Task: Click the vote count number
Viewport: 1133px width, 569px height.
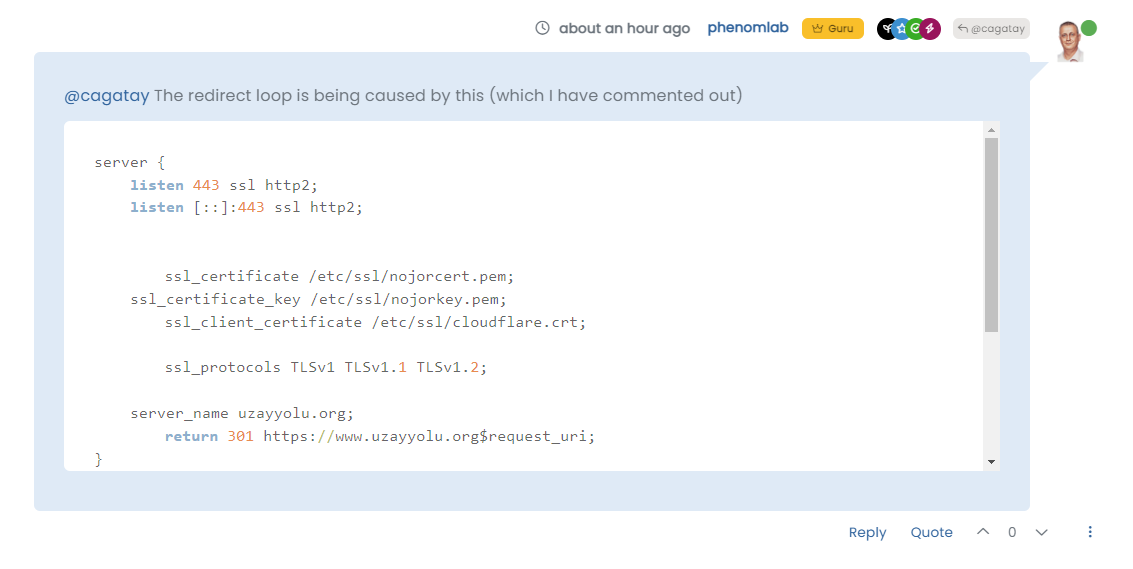Action: click(1012, 532)
